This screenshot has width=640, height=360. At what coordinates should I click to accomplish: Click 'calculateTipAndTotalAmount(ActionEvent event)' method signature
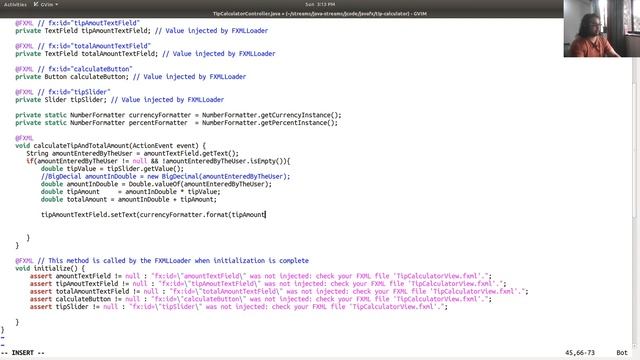(x=116, y=146)
